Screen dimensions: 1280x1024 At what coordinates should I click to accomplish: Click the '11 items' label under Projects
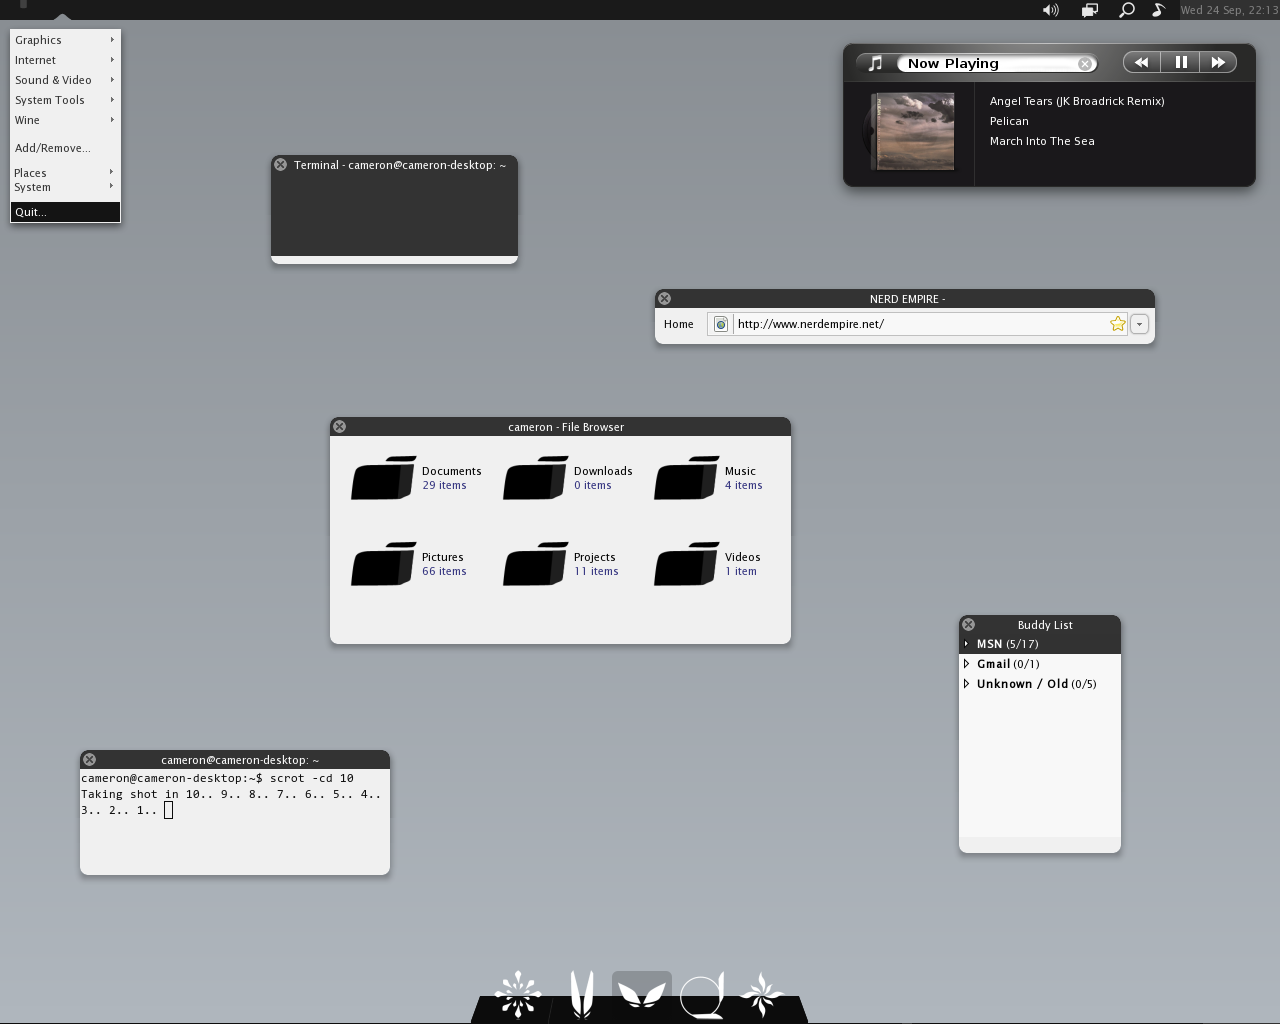coord(596,571)
